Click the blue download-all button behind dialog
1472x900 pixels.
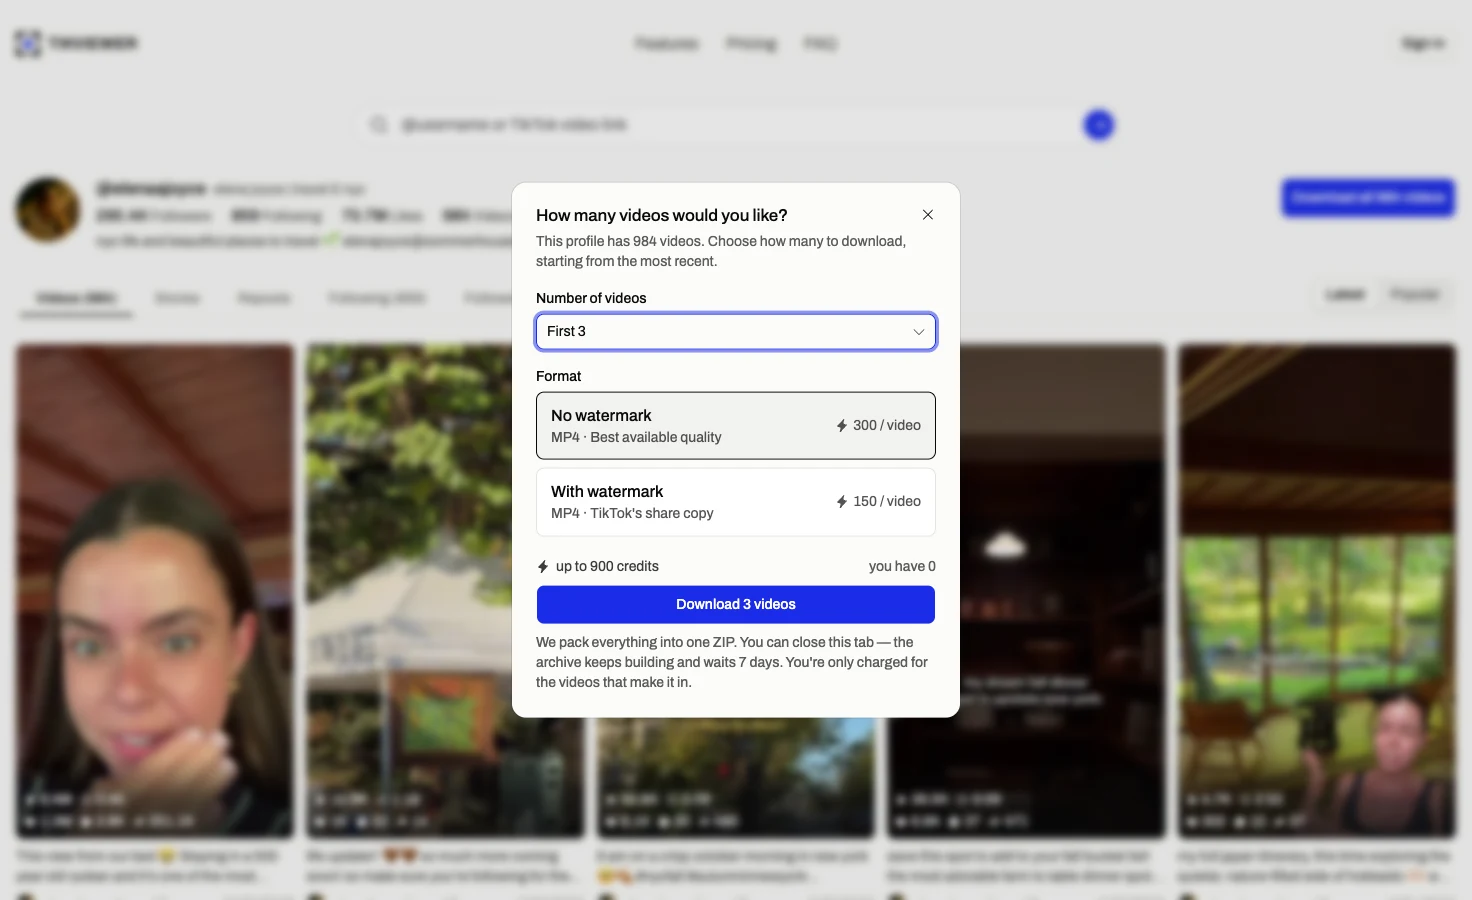tap(1368, 197)
